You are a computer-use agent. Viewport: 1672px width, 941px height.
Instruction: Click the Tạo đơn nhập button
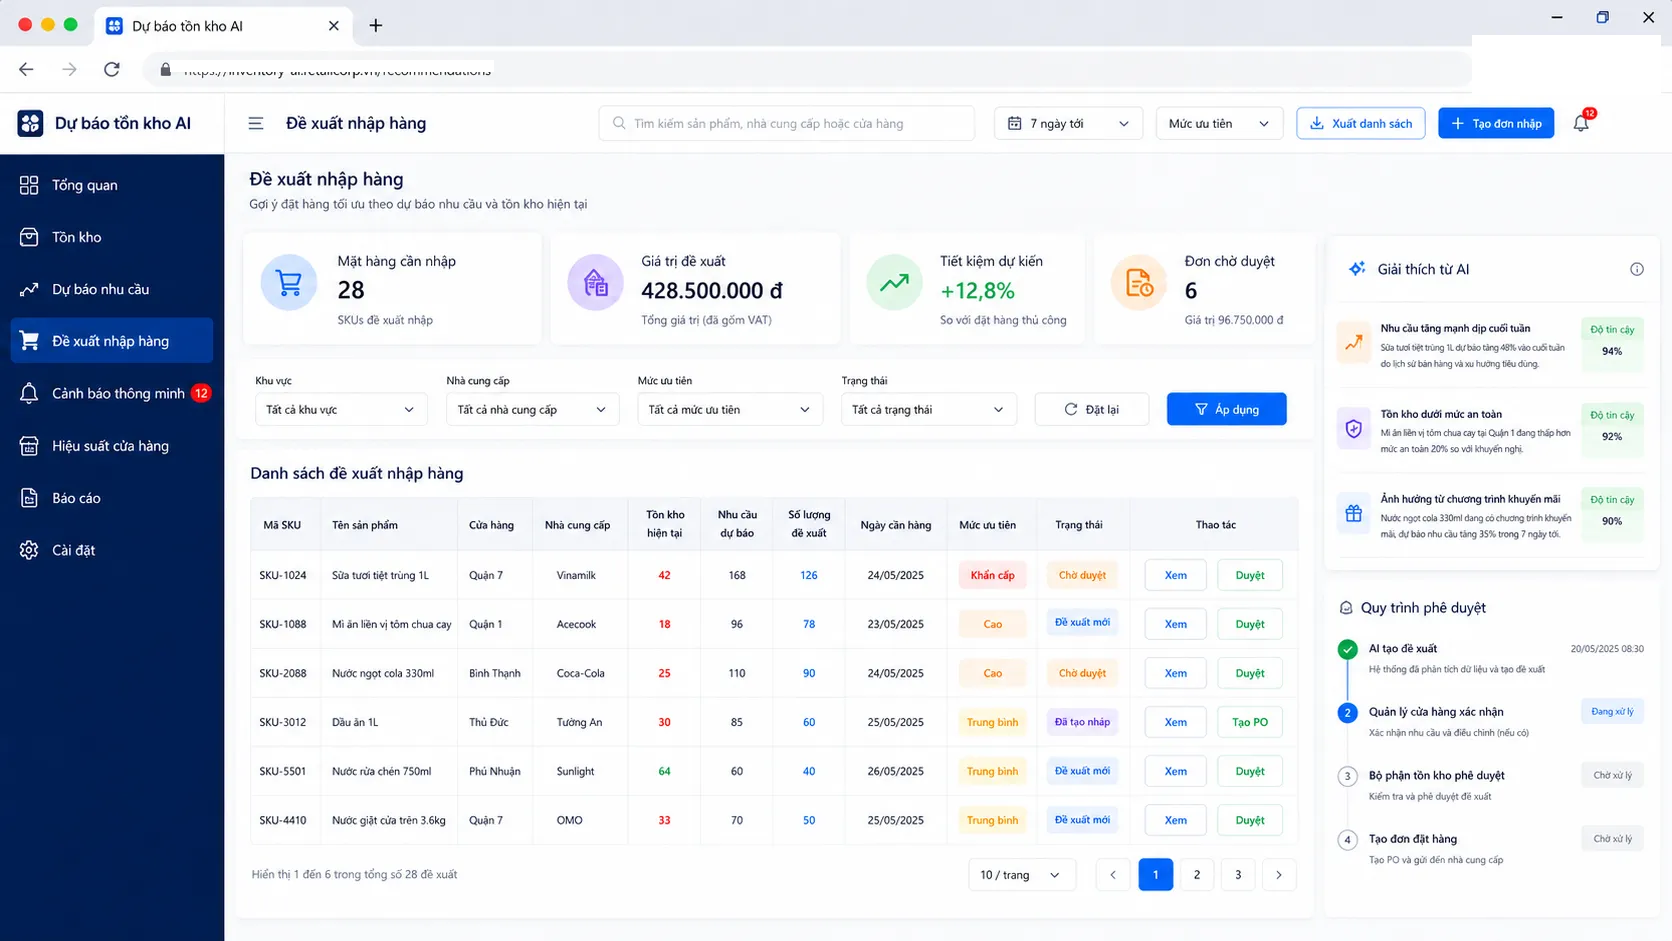tap(1496, 123)
